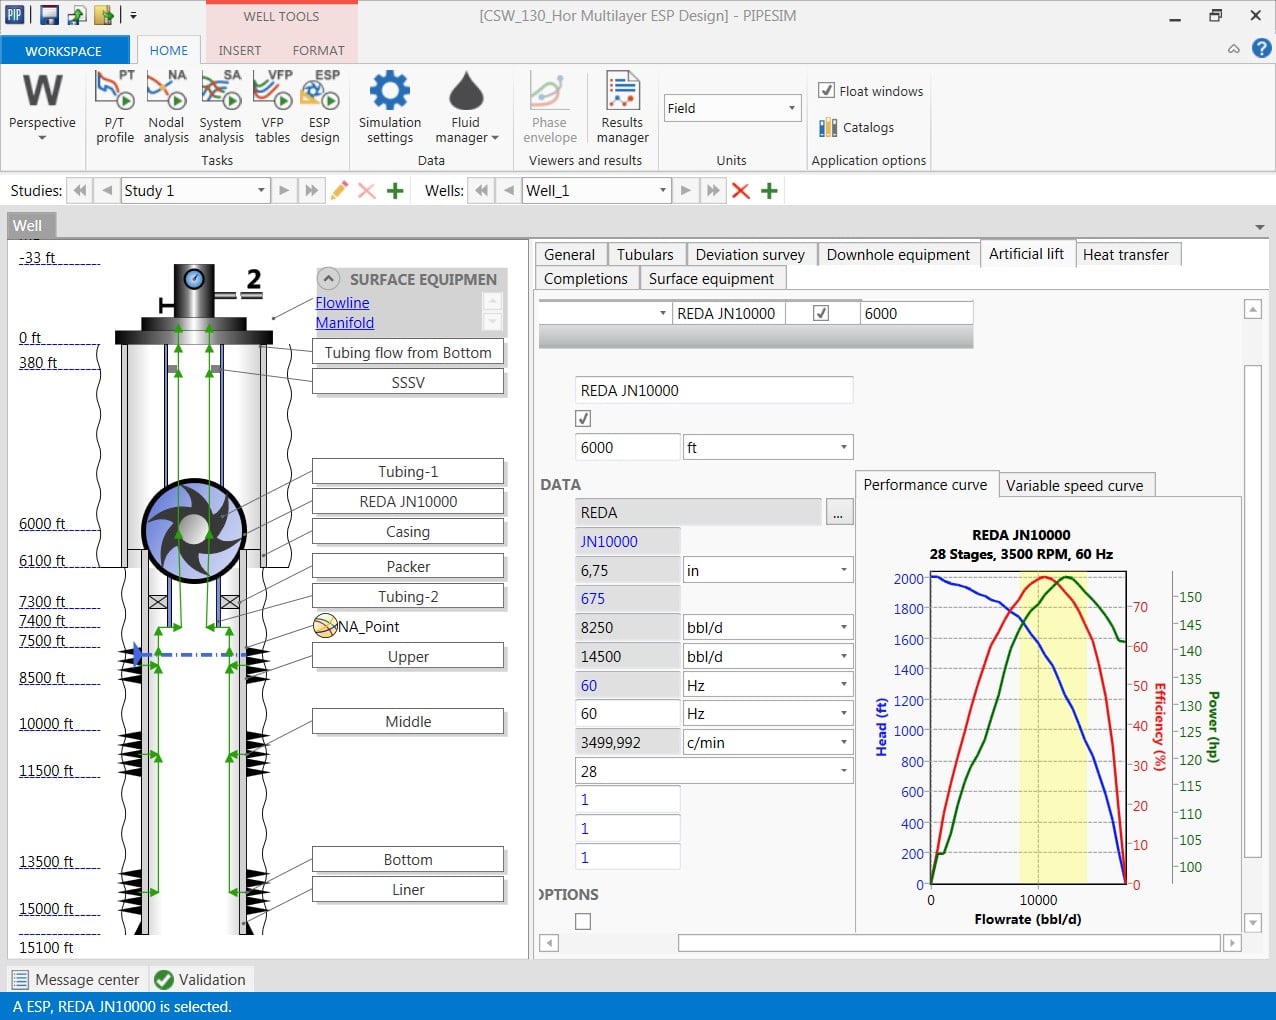Image resolution: width=1276 pixels, height=1020 pixels.
Task: Go to last well arrow
Action: (713, 190)
